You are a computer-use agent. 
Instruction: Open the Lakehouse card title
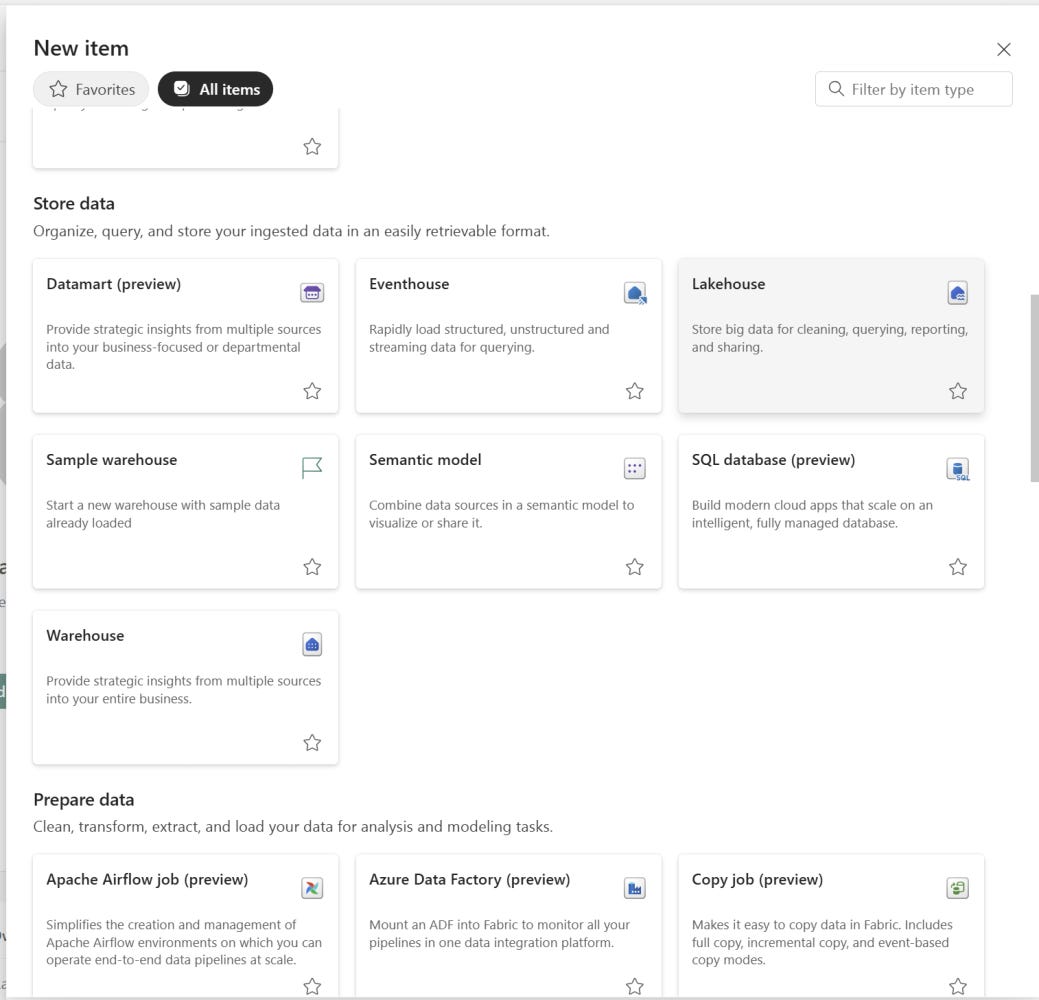[x=728, y=284]
